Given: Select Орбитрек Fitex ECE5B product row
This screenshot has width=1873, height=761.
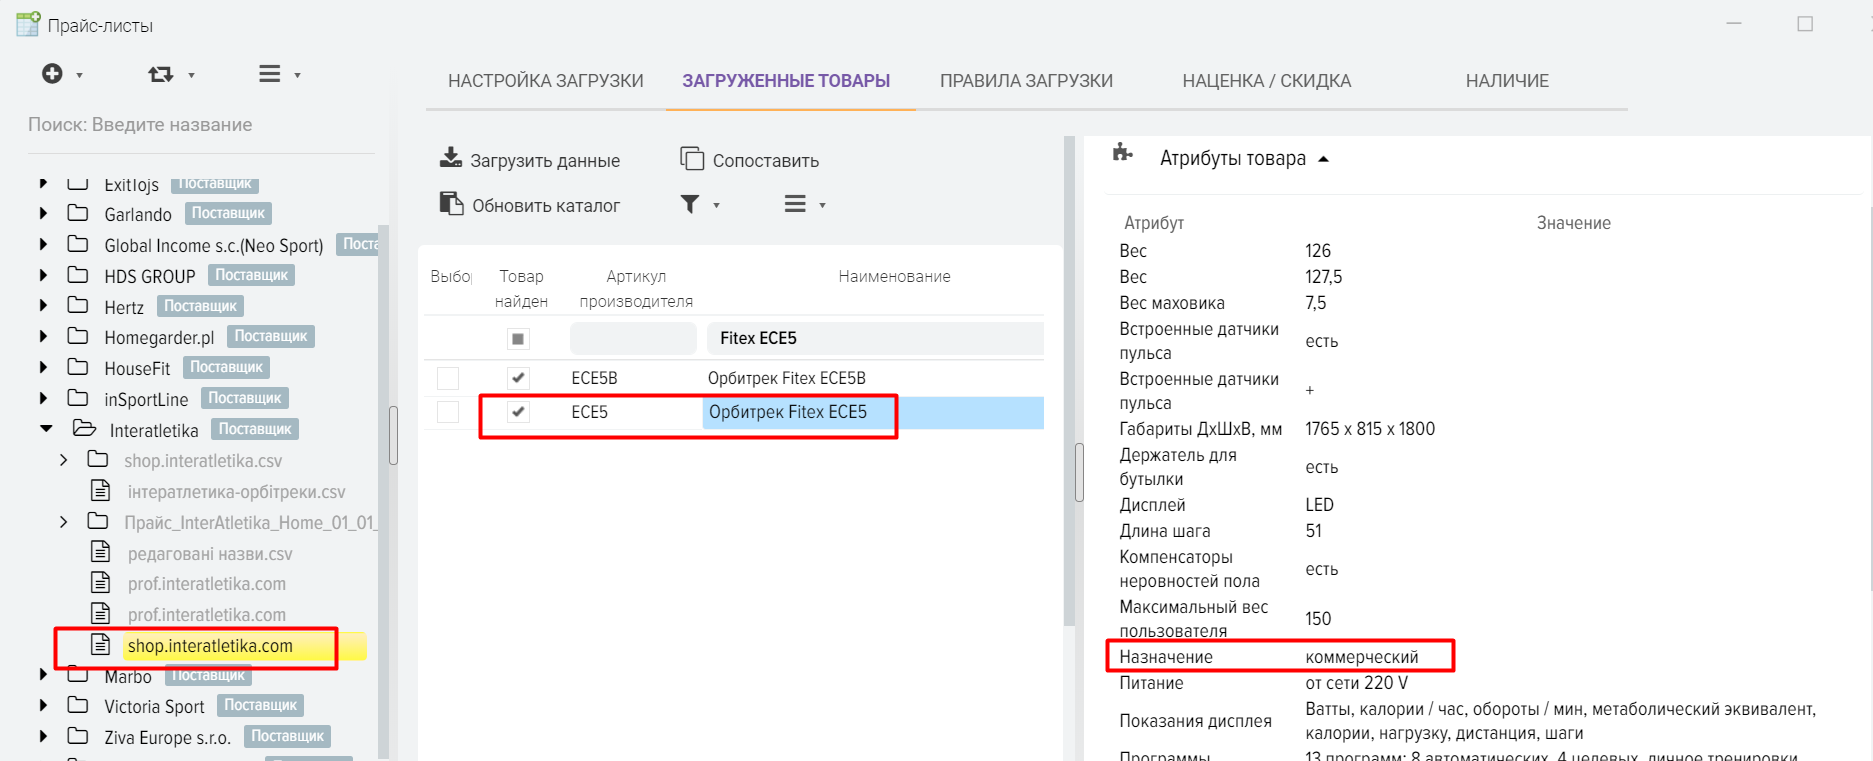Looking at the screenshot, I should tap(735, 378).
